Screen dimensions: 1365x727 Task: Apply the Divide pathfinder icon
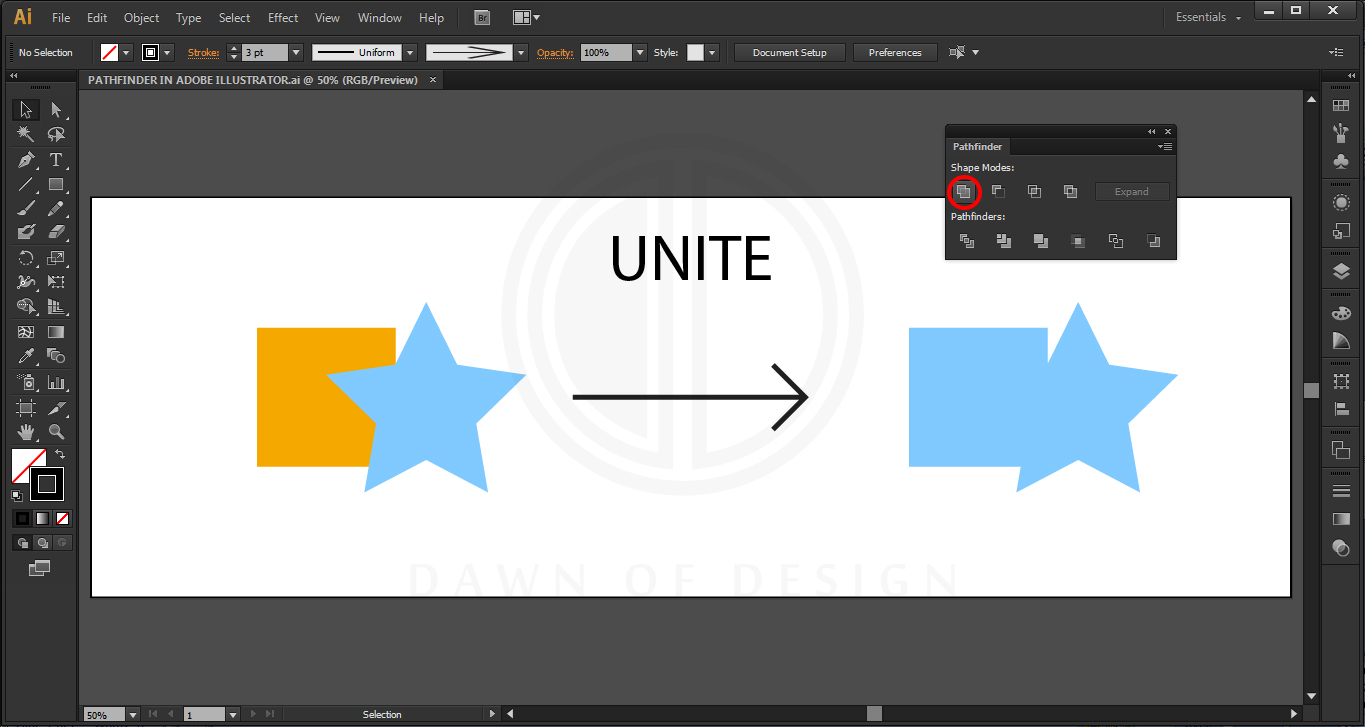(x=966, y=241)
